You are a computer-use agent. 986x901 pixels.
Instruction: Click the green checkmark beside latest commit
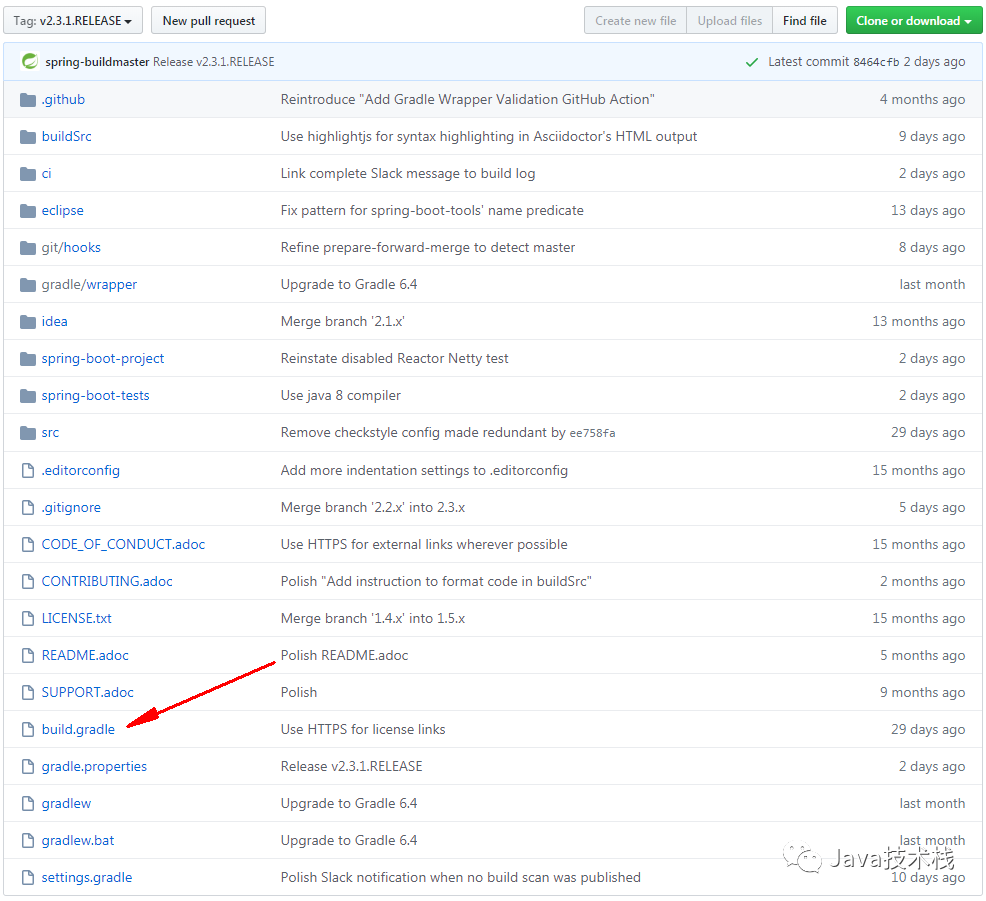(x=751, y=61)
